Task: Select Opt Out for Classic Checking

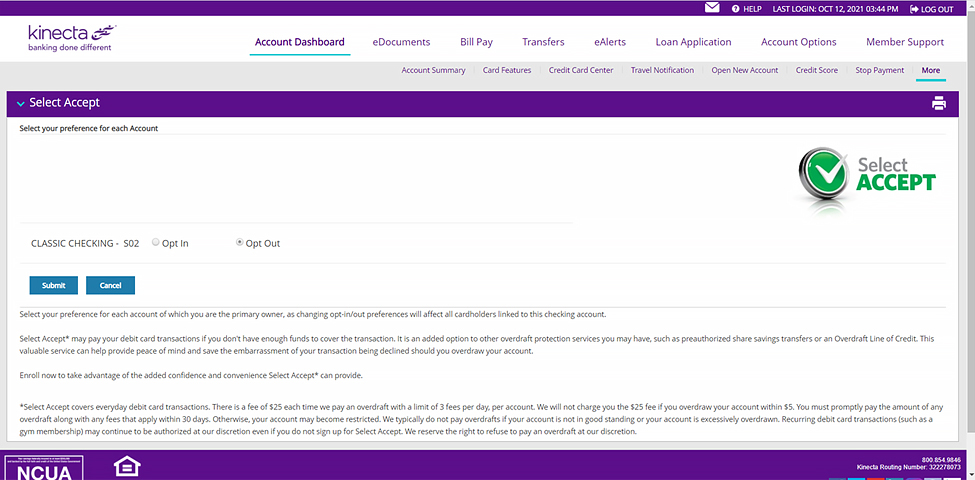Action: [x=240, y=242]
